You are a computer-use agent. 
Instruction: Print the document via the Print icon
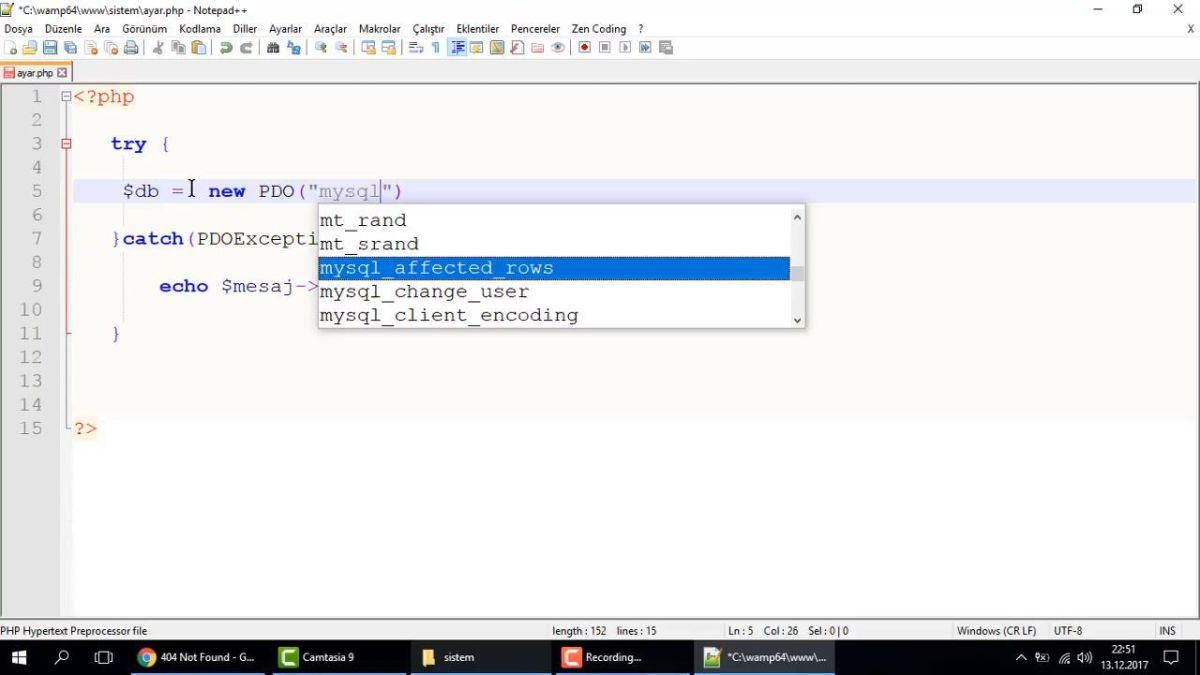point(131,47)
